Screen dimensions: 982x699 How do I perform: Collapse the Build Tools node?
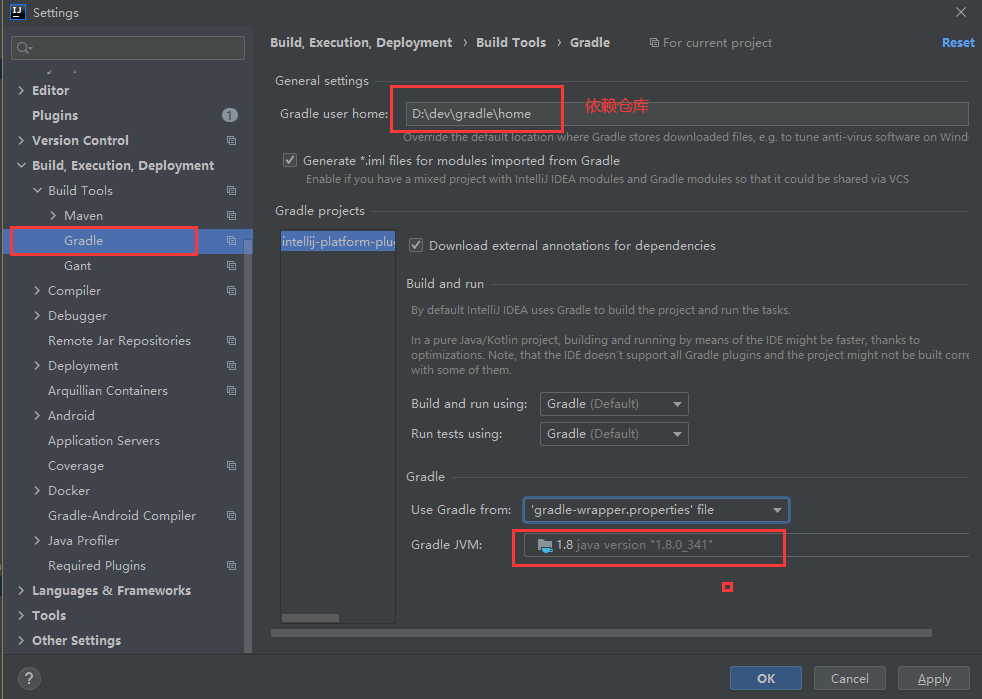37,190
